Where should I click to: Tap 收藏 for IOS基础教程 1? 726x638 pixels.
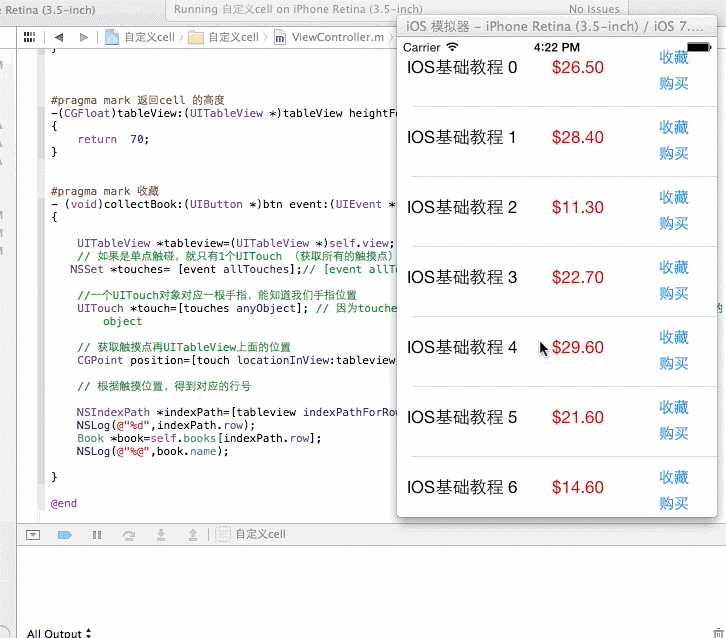pyautogui.click(x=674, y=127)
